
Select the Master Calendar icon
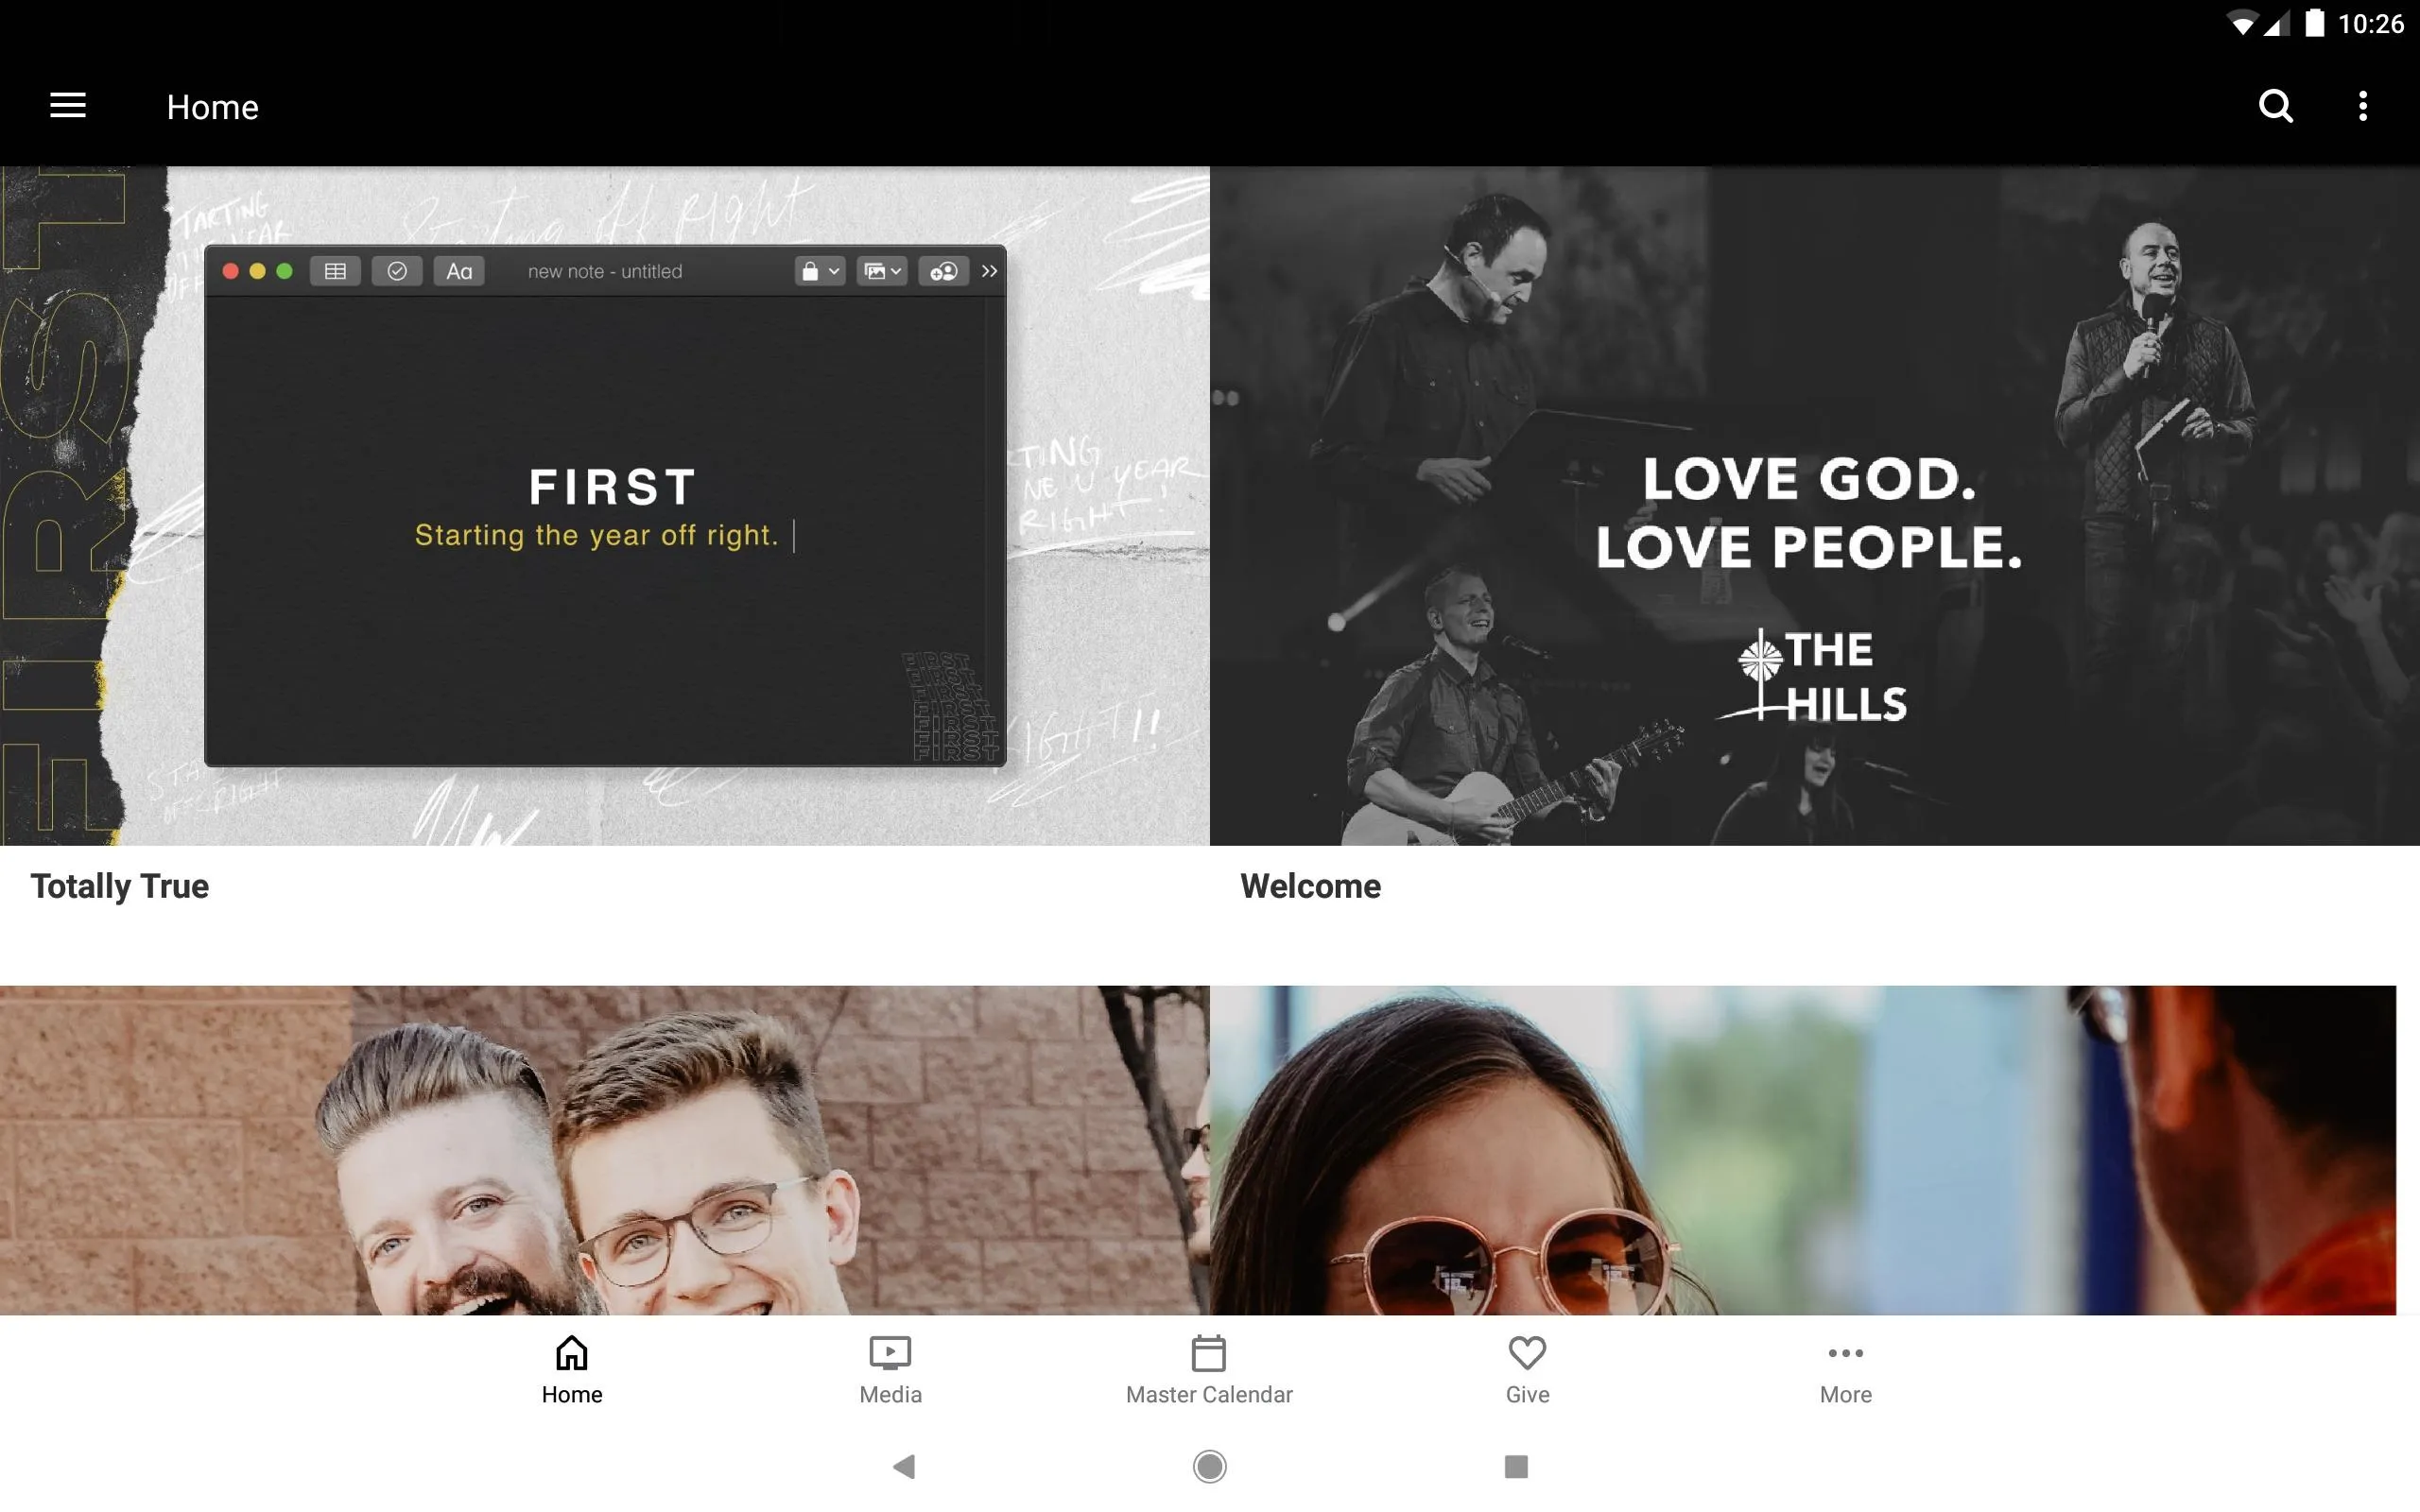1207,1350
